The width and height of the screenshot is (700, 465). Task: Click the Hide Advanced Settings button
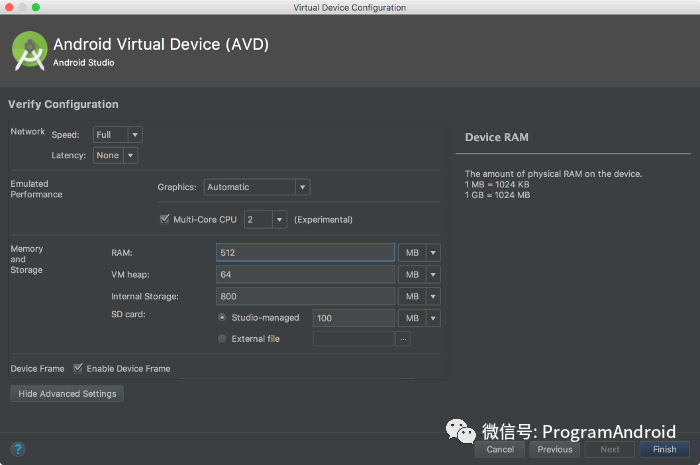pyautogui.click(x=67, y=394)
